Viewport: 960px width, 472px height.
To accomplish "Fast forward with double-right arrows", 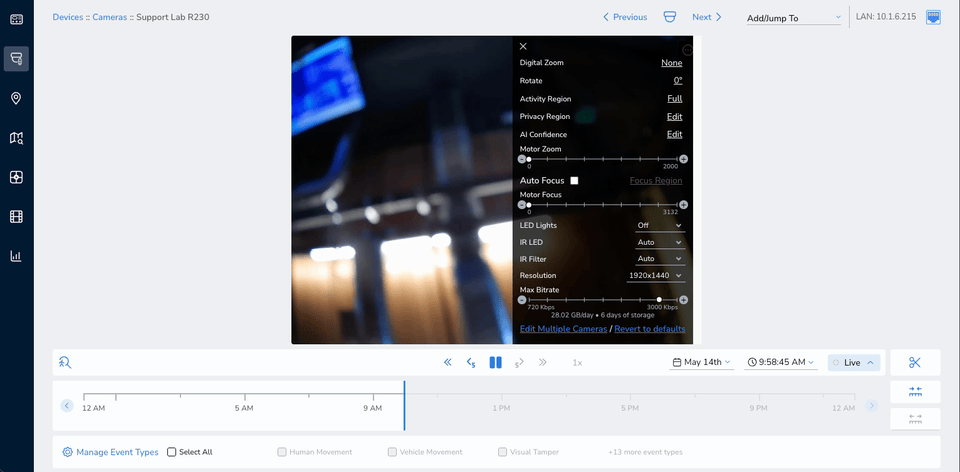I will tap(542, 362).
